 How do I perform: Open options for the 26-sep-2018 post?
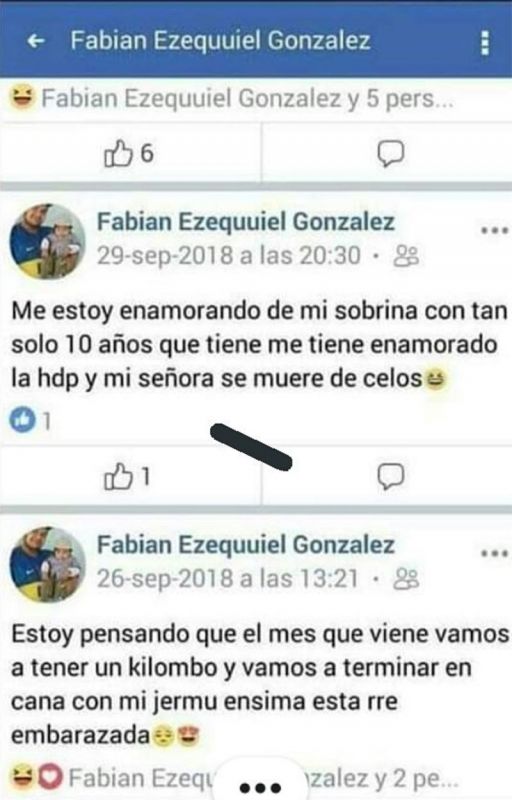pos(495,553)
